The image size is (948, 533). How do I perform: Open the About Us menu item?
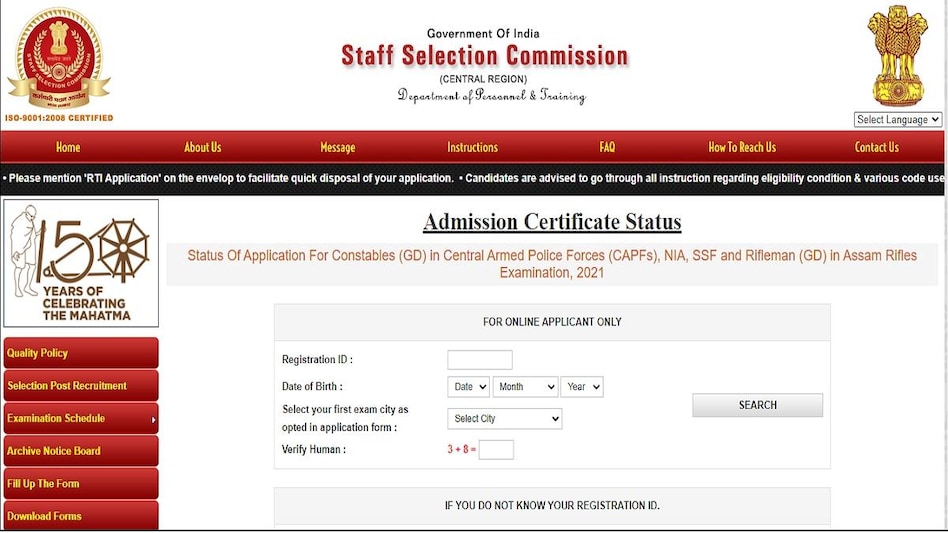point(203,147)
